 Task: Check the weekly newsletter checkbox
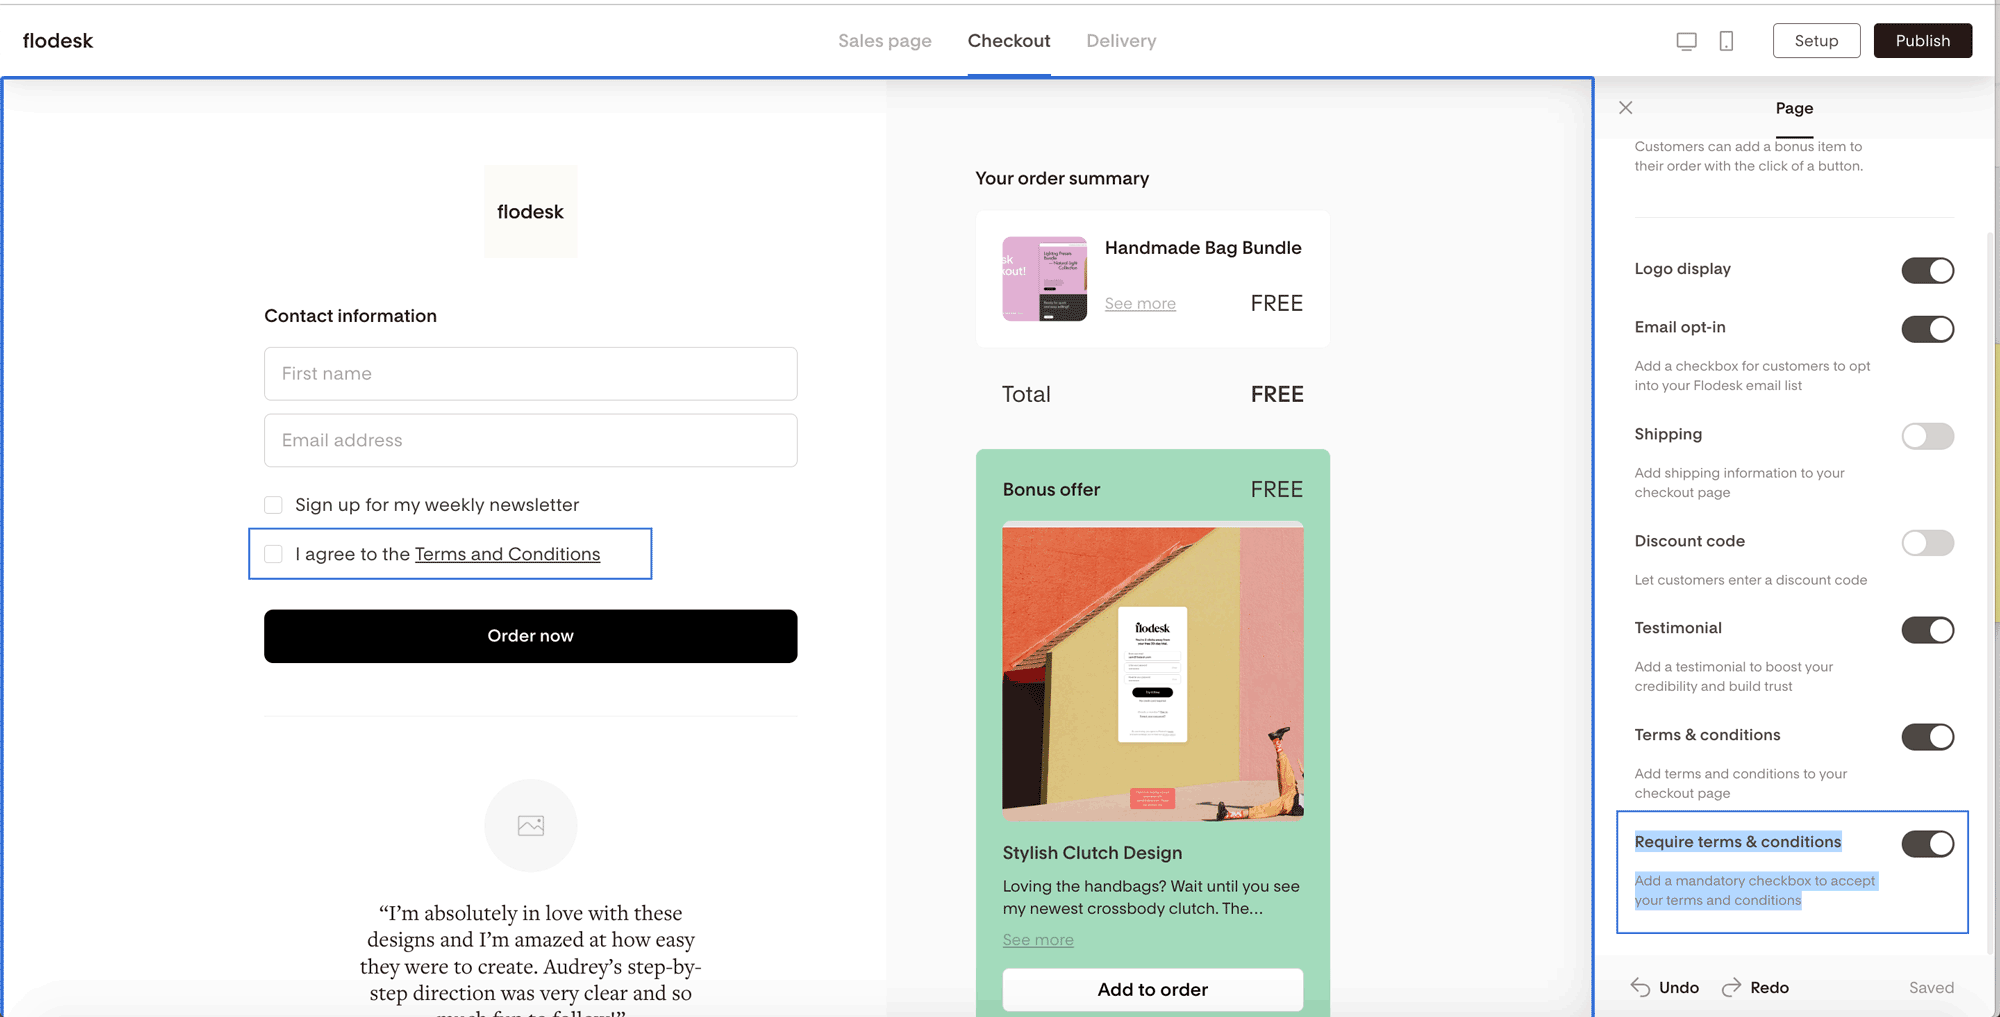coord(273,505)
